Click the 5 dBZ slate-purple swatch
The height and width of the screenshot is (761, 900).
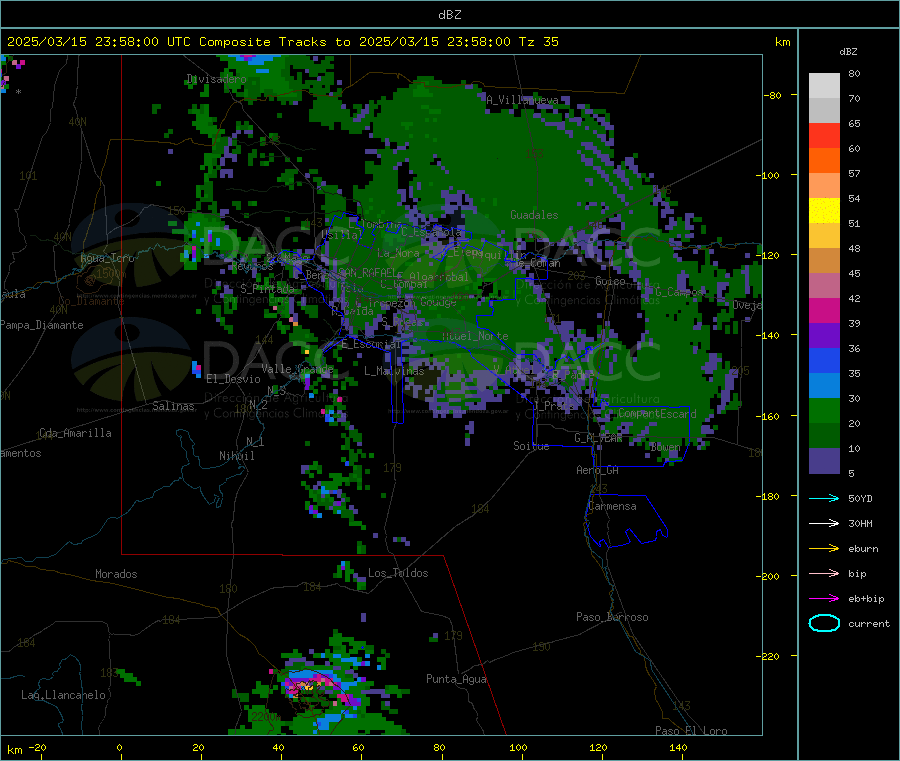(x=824, y=461)
